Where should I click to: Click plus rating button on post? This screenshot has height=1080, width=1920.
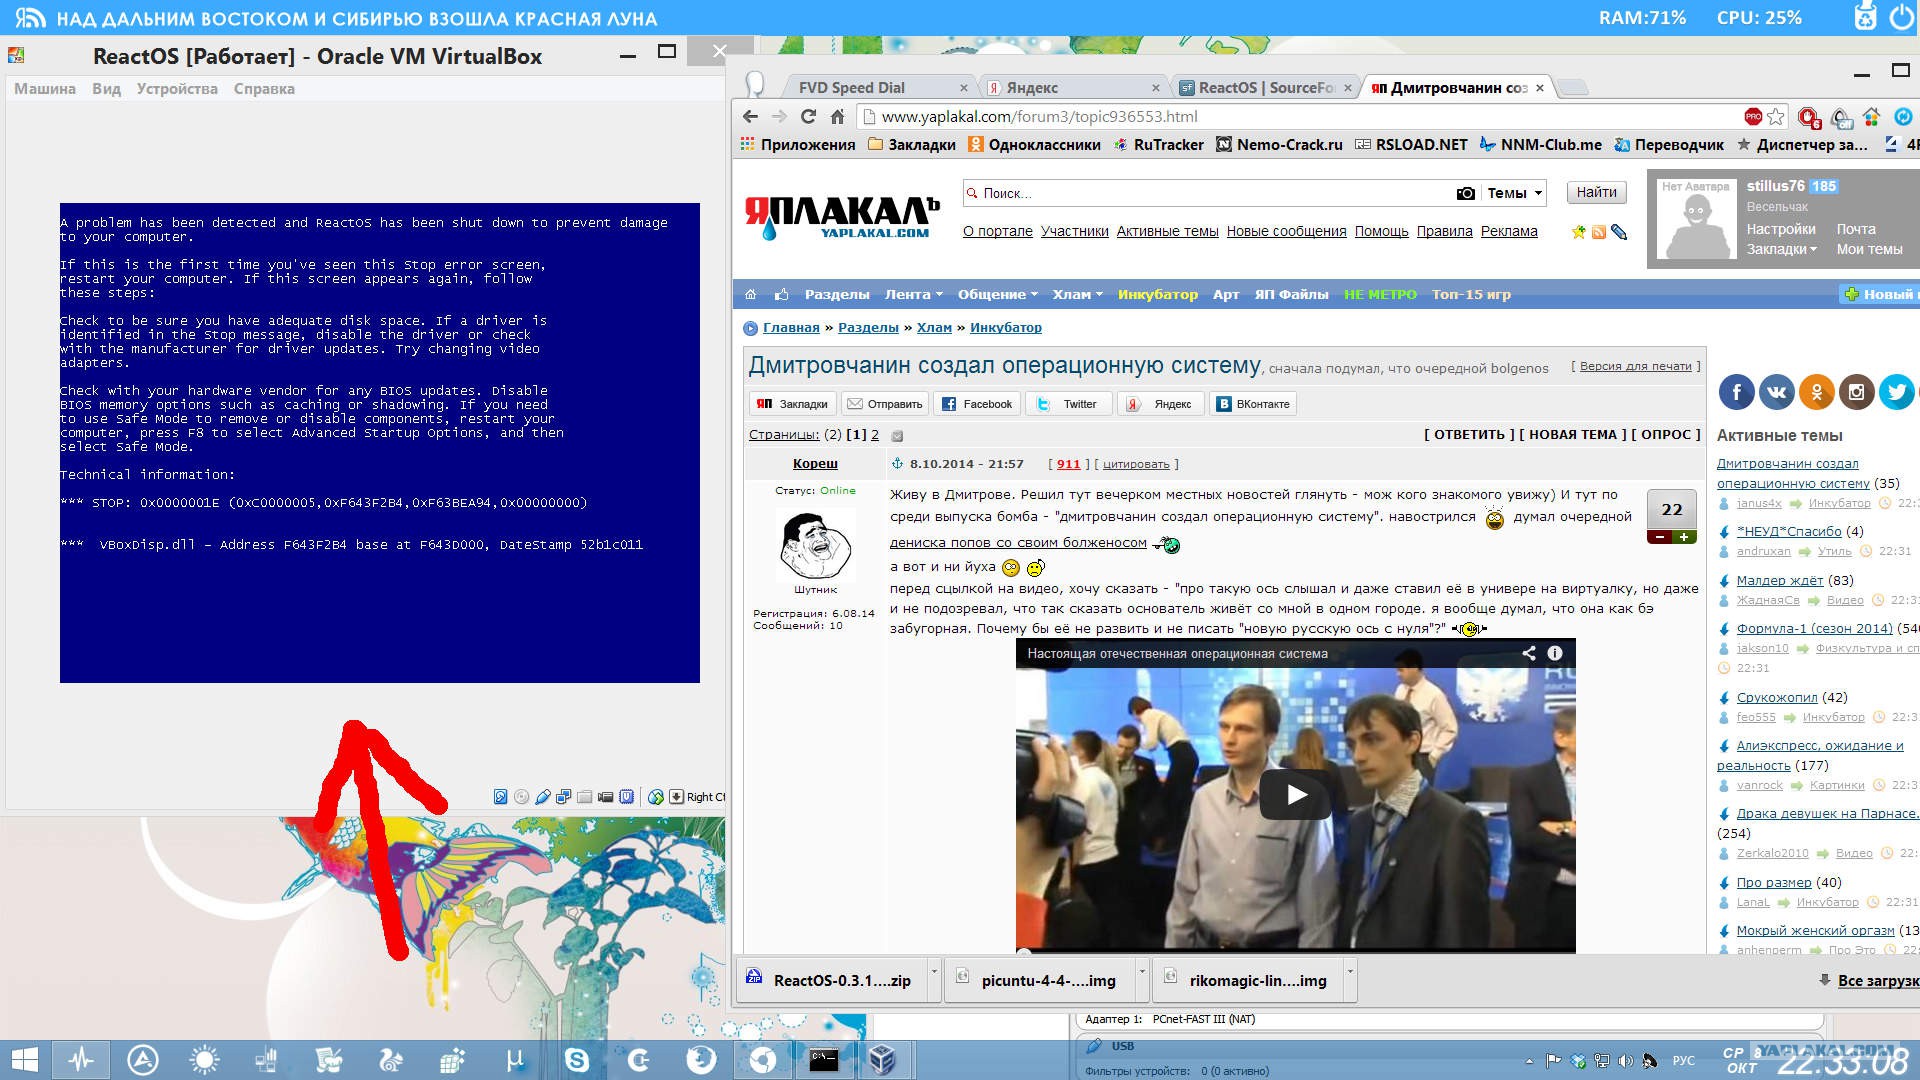[1684, 537]
